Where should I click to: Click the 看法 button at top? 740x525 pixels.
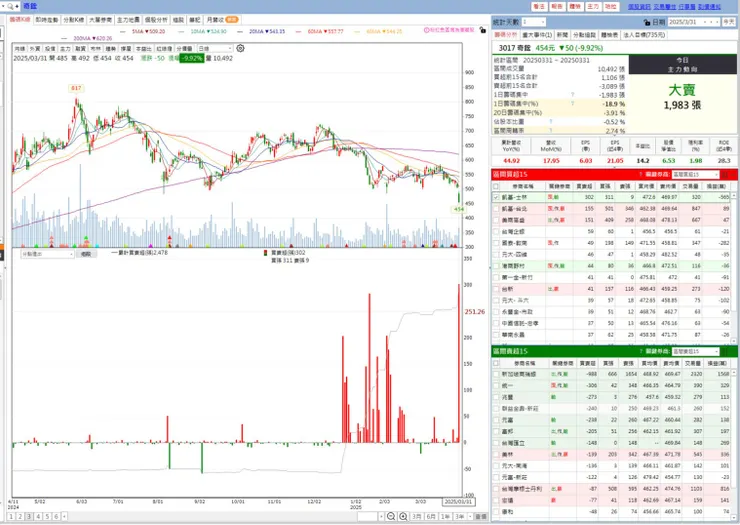538,6
